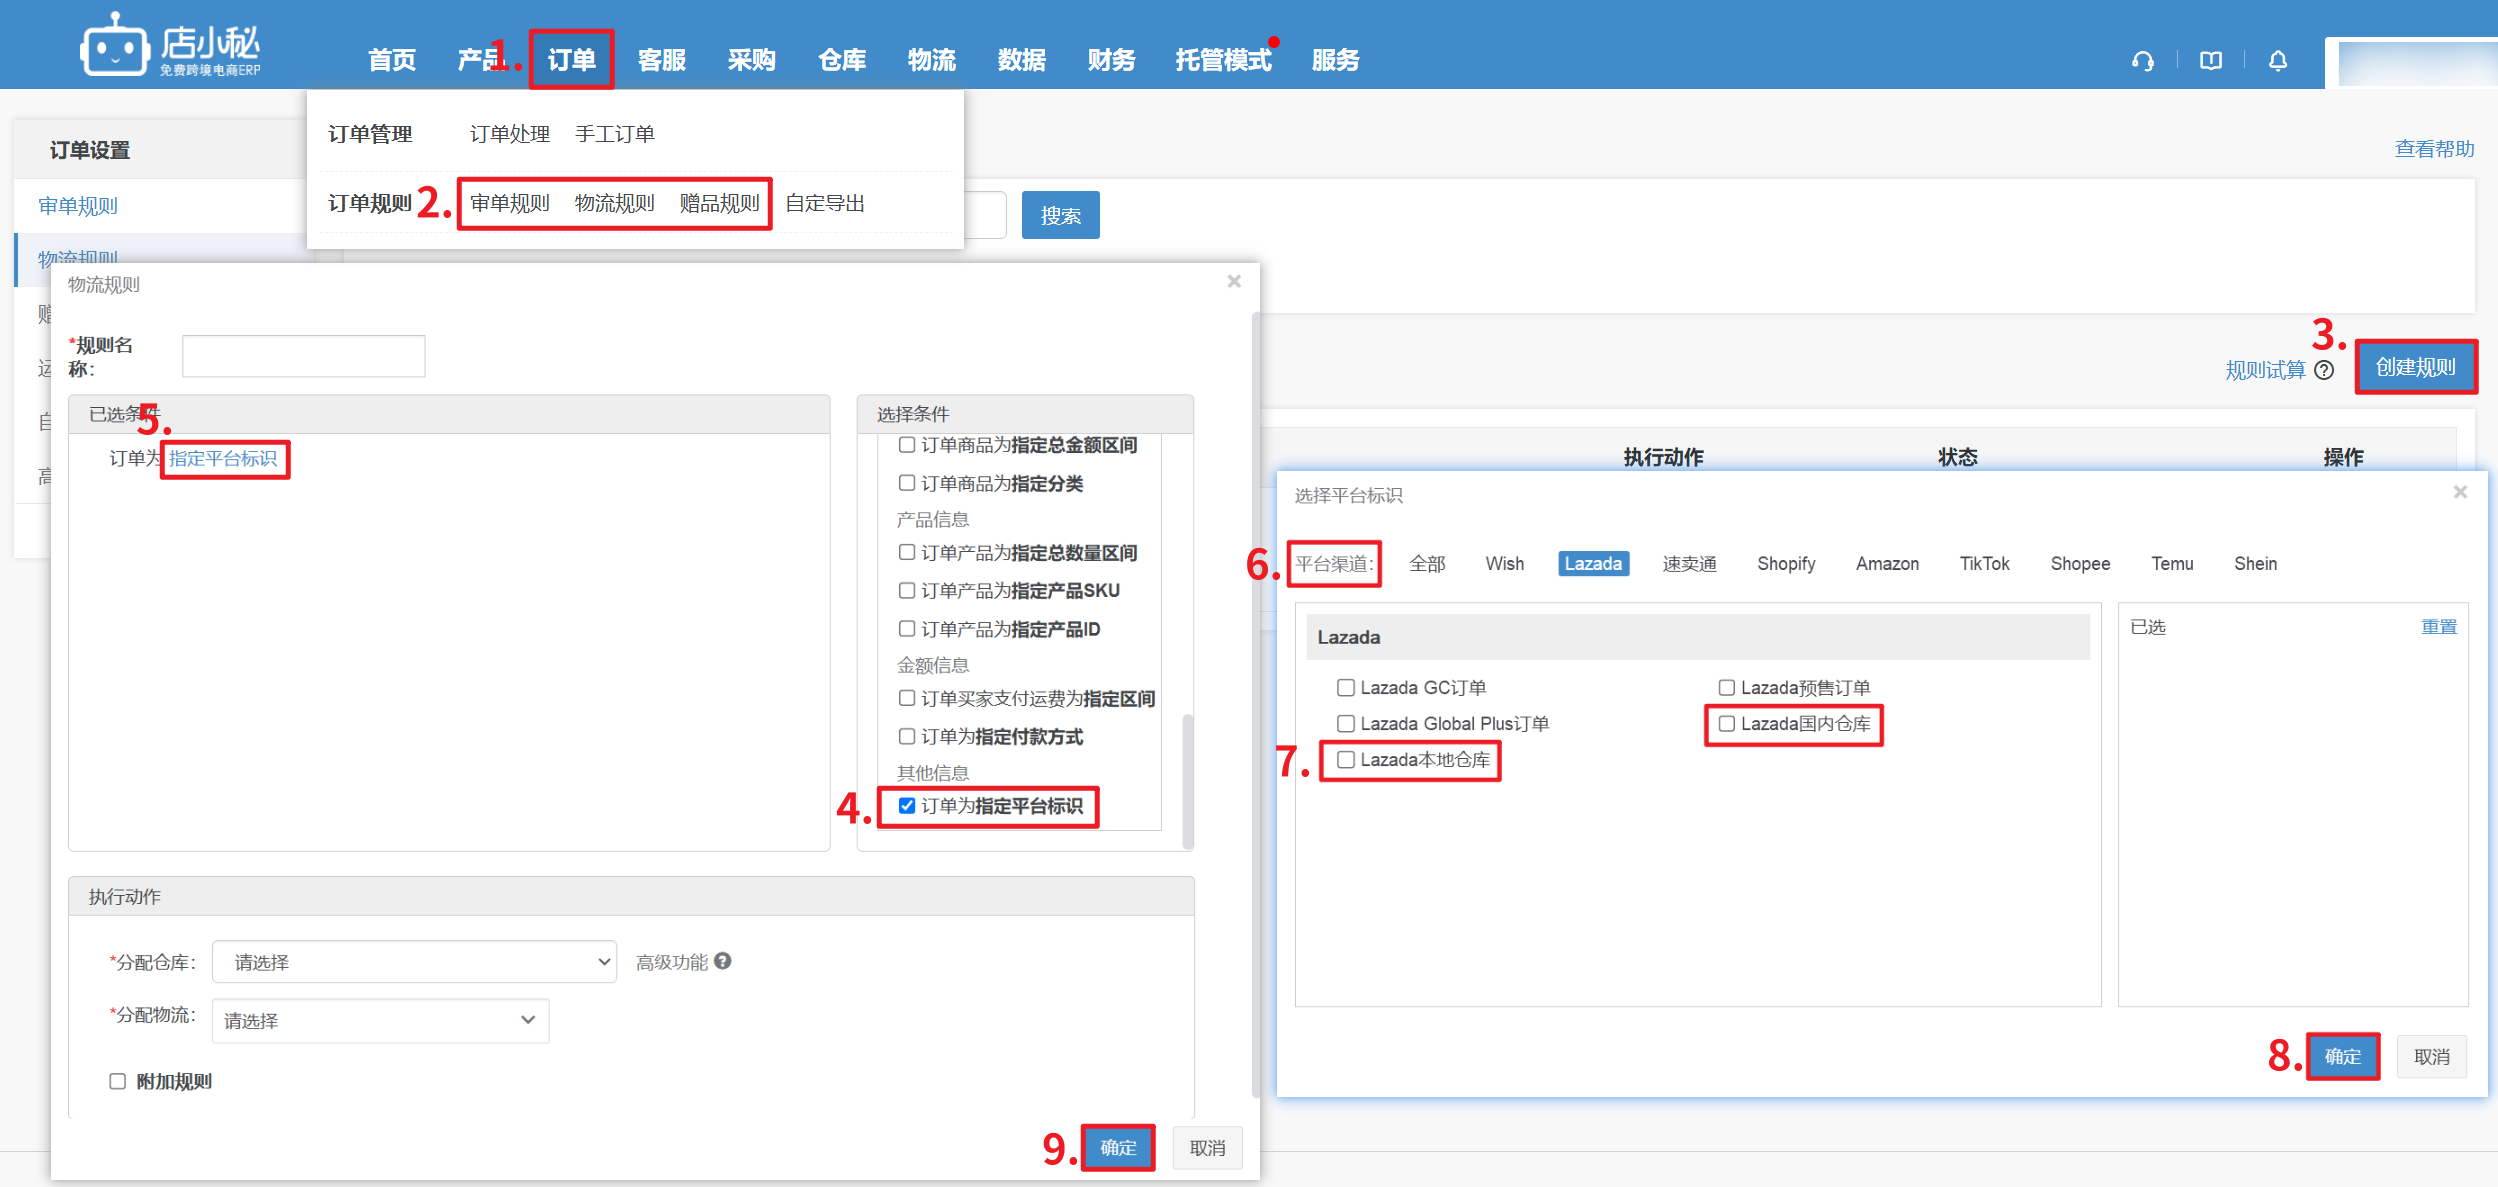The height and width of the screenshot is (1187, 2498).
Task: Click the customer service headset icon
Action: coord(2142,61)
